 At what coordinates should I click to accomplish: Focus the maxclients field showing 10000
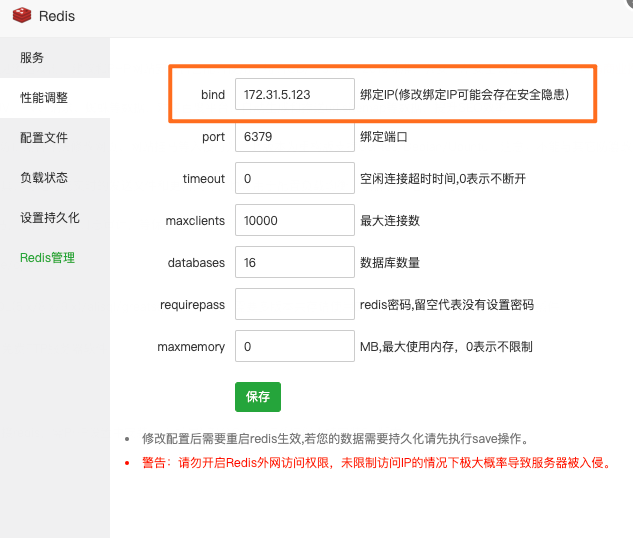(x=295, y=220)
